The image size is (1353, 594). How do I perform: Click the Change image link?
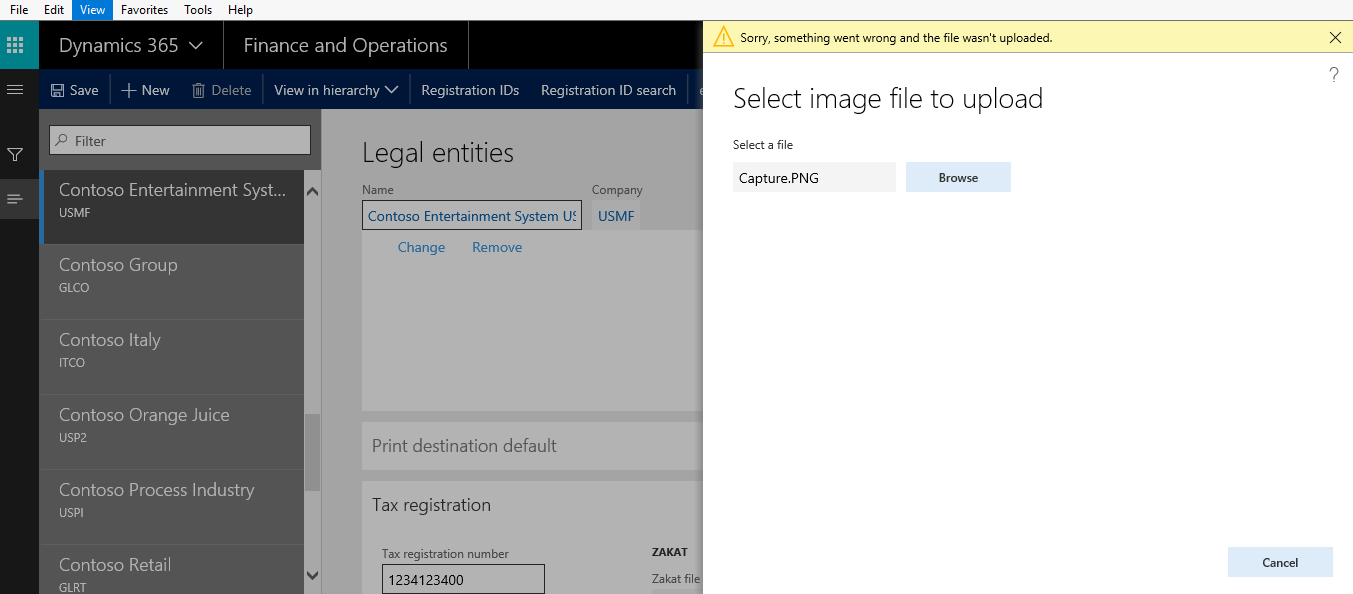pyautogui.click(x=421, y=247)
